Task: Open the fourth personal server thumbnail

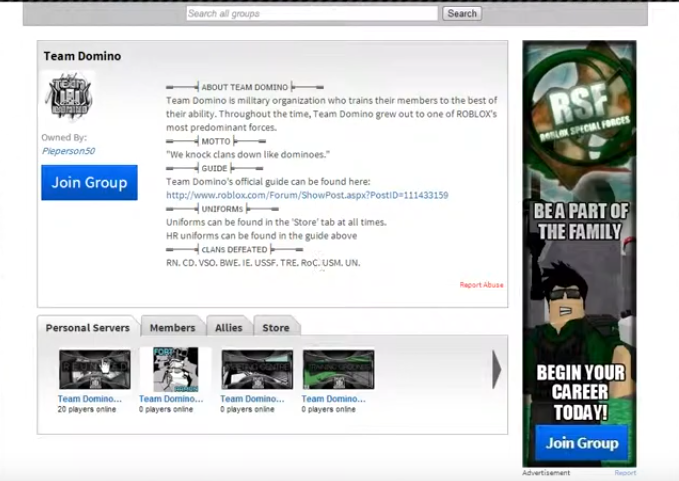Action: coord(338,369)
